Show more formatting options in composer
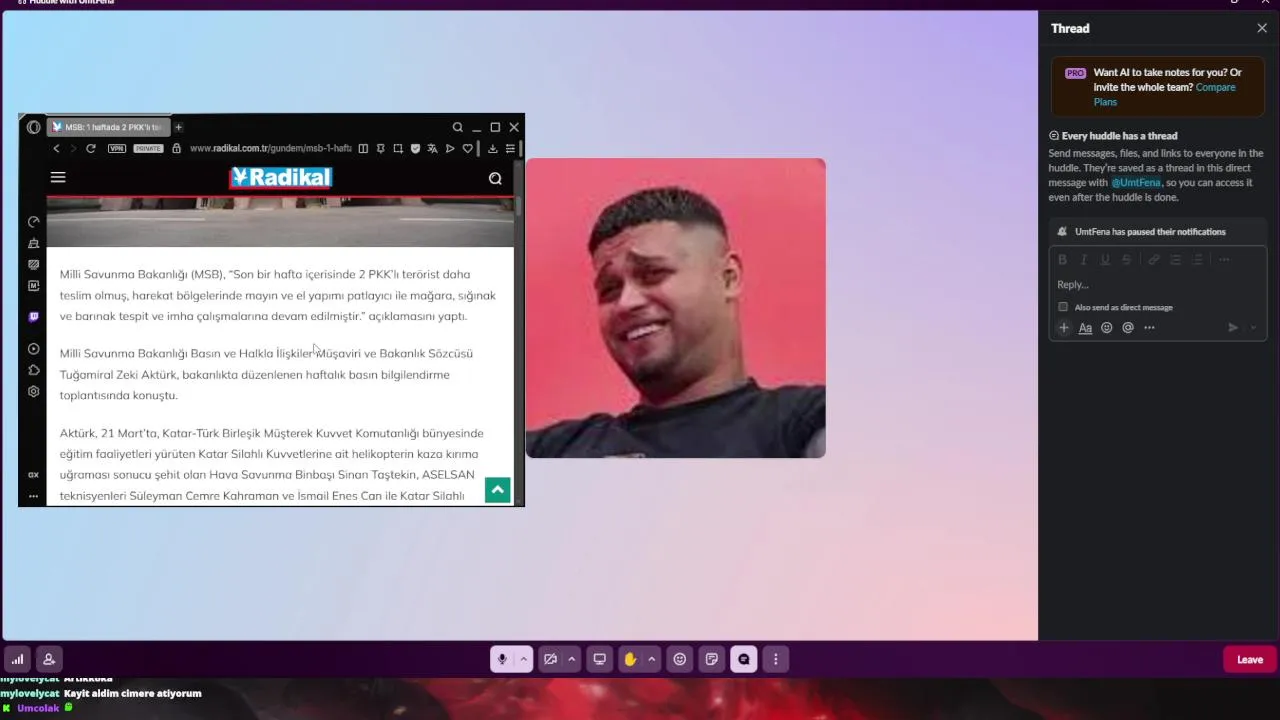The width and height of the screenshot is (1280, 720). 1224,260
